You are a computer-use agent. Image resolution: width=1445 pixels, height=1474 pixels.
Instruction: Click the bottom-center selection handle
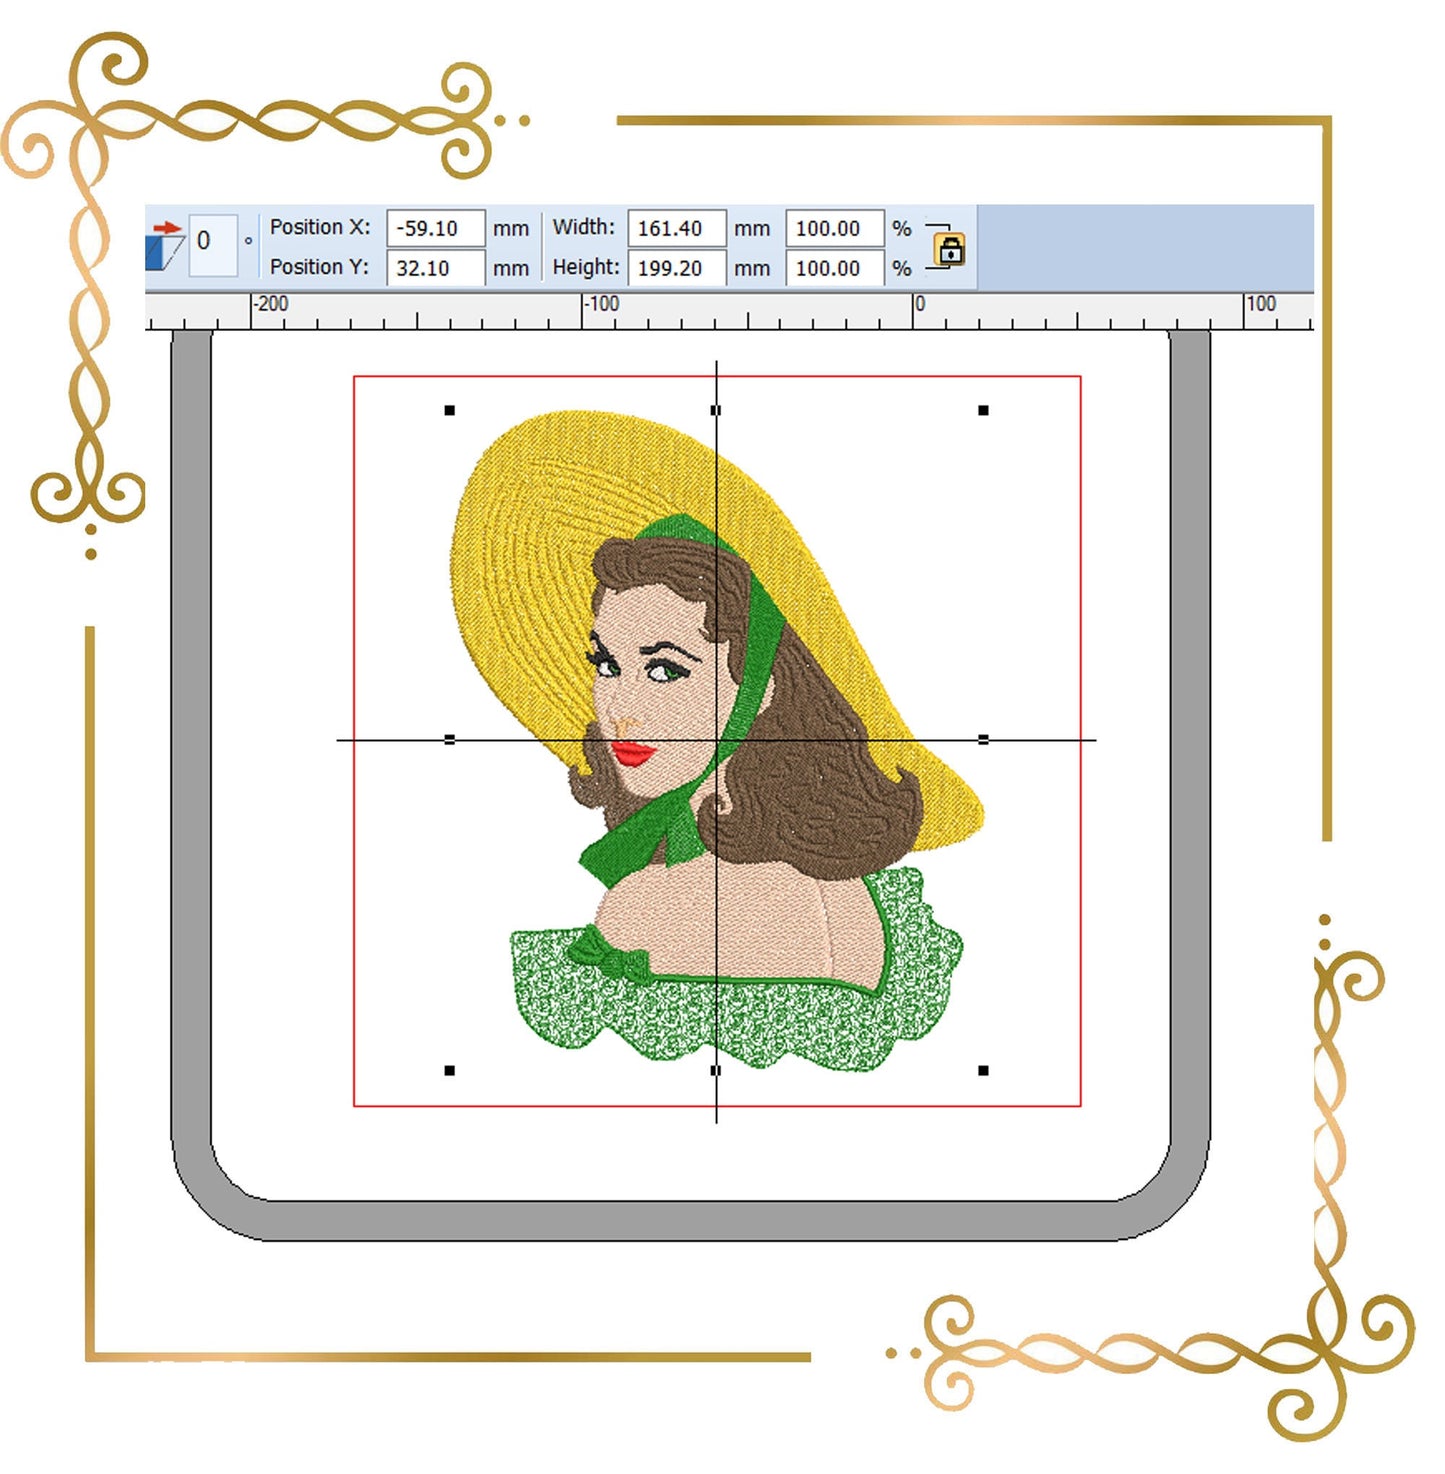pos(715,1070)
